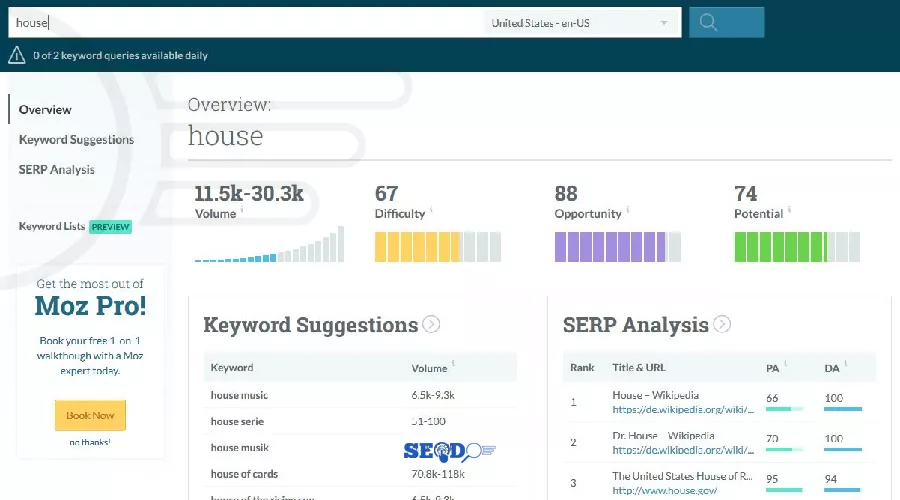Open Keyword Suggestions arrow circle icon
The height and width of the screenshot is (500, 900).
pyautogui.click(x=431, y=324)
